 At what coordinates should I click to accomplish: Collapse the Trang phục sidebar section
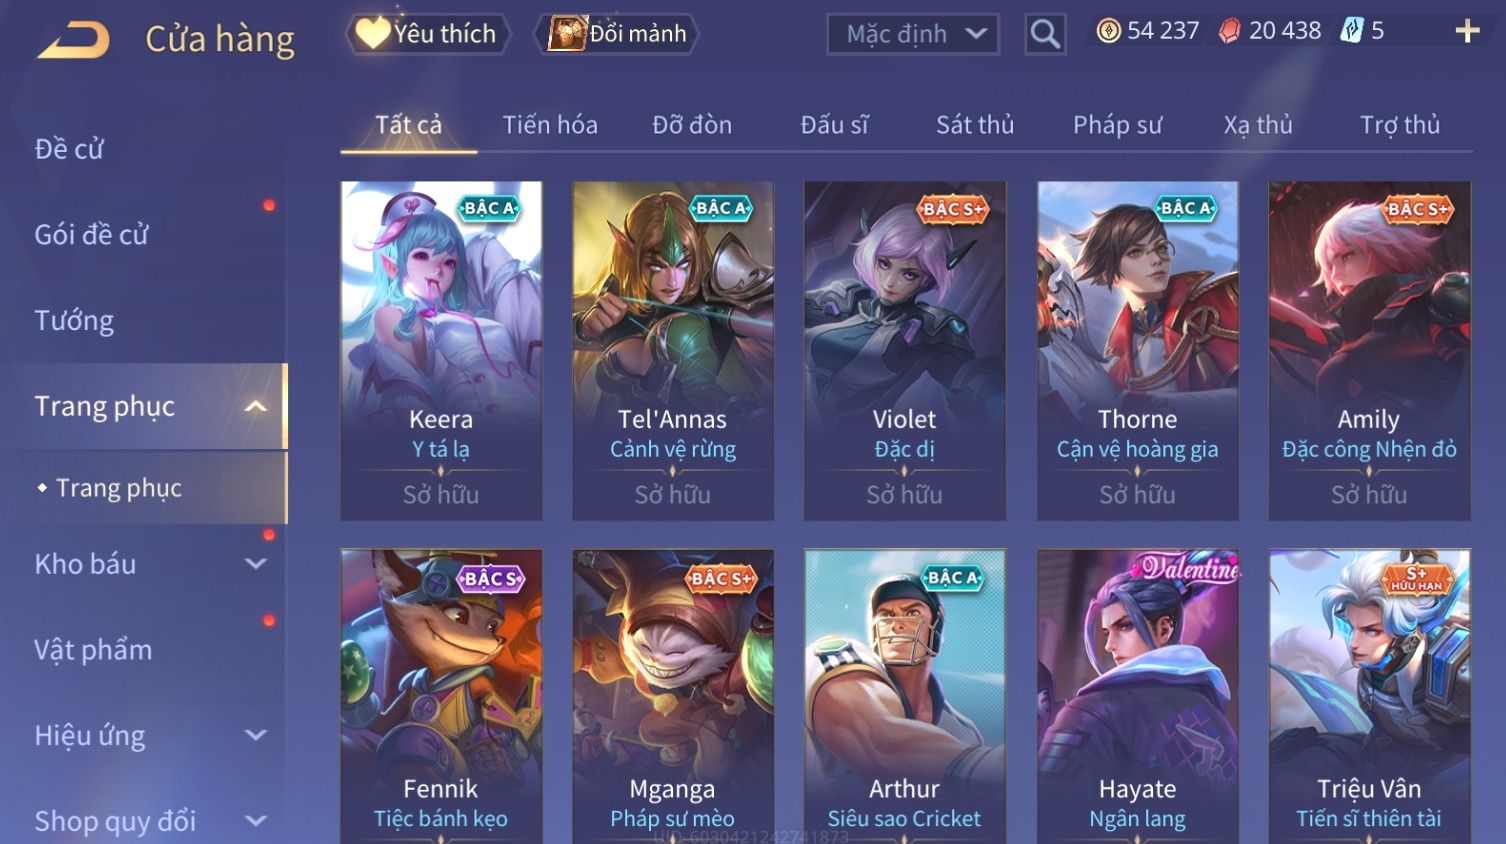click(x=256, y=406)
